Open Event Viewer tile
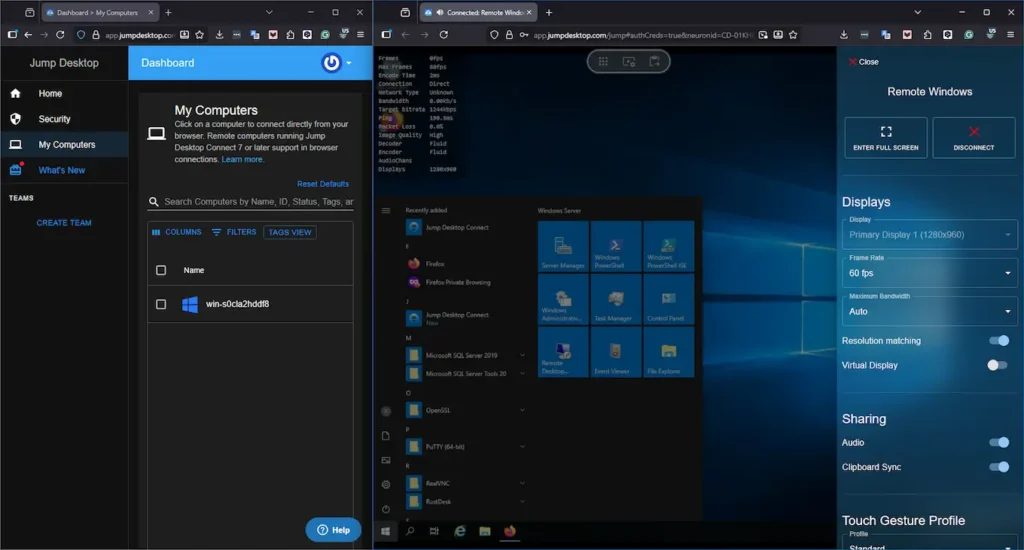The image size is (1024, 550). (615, 352)
